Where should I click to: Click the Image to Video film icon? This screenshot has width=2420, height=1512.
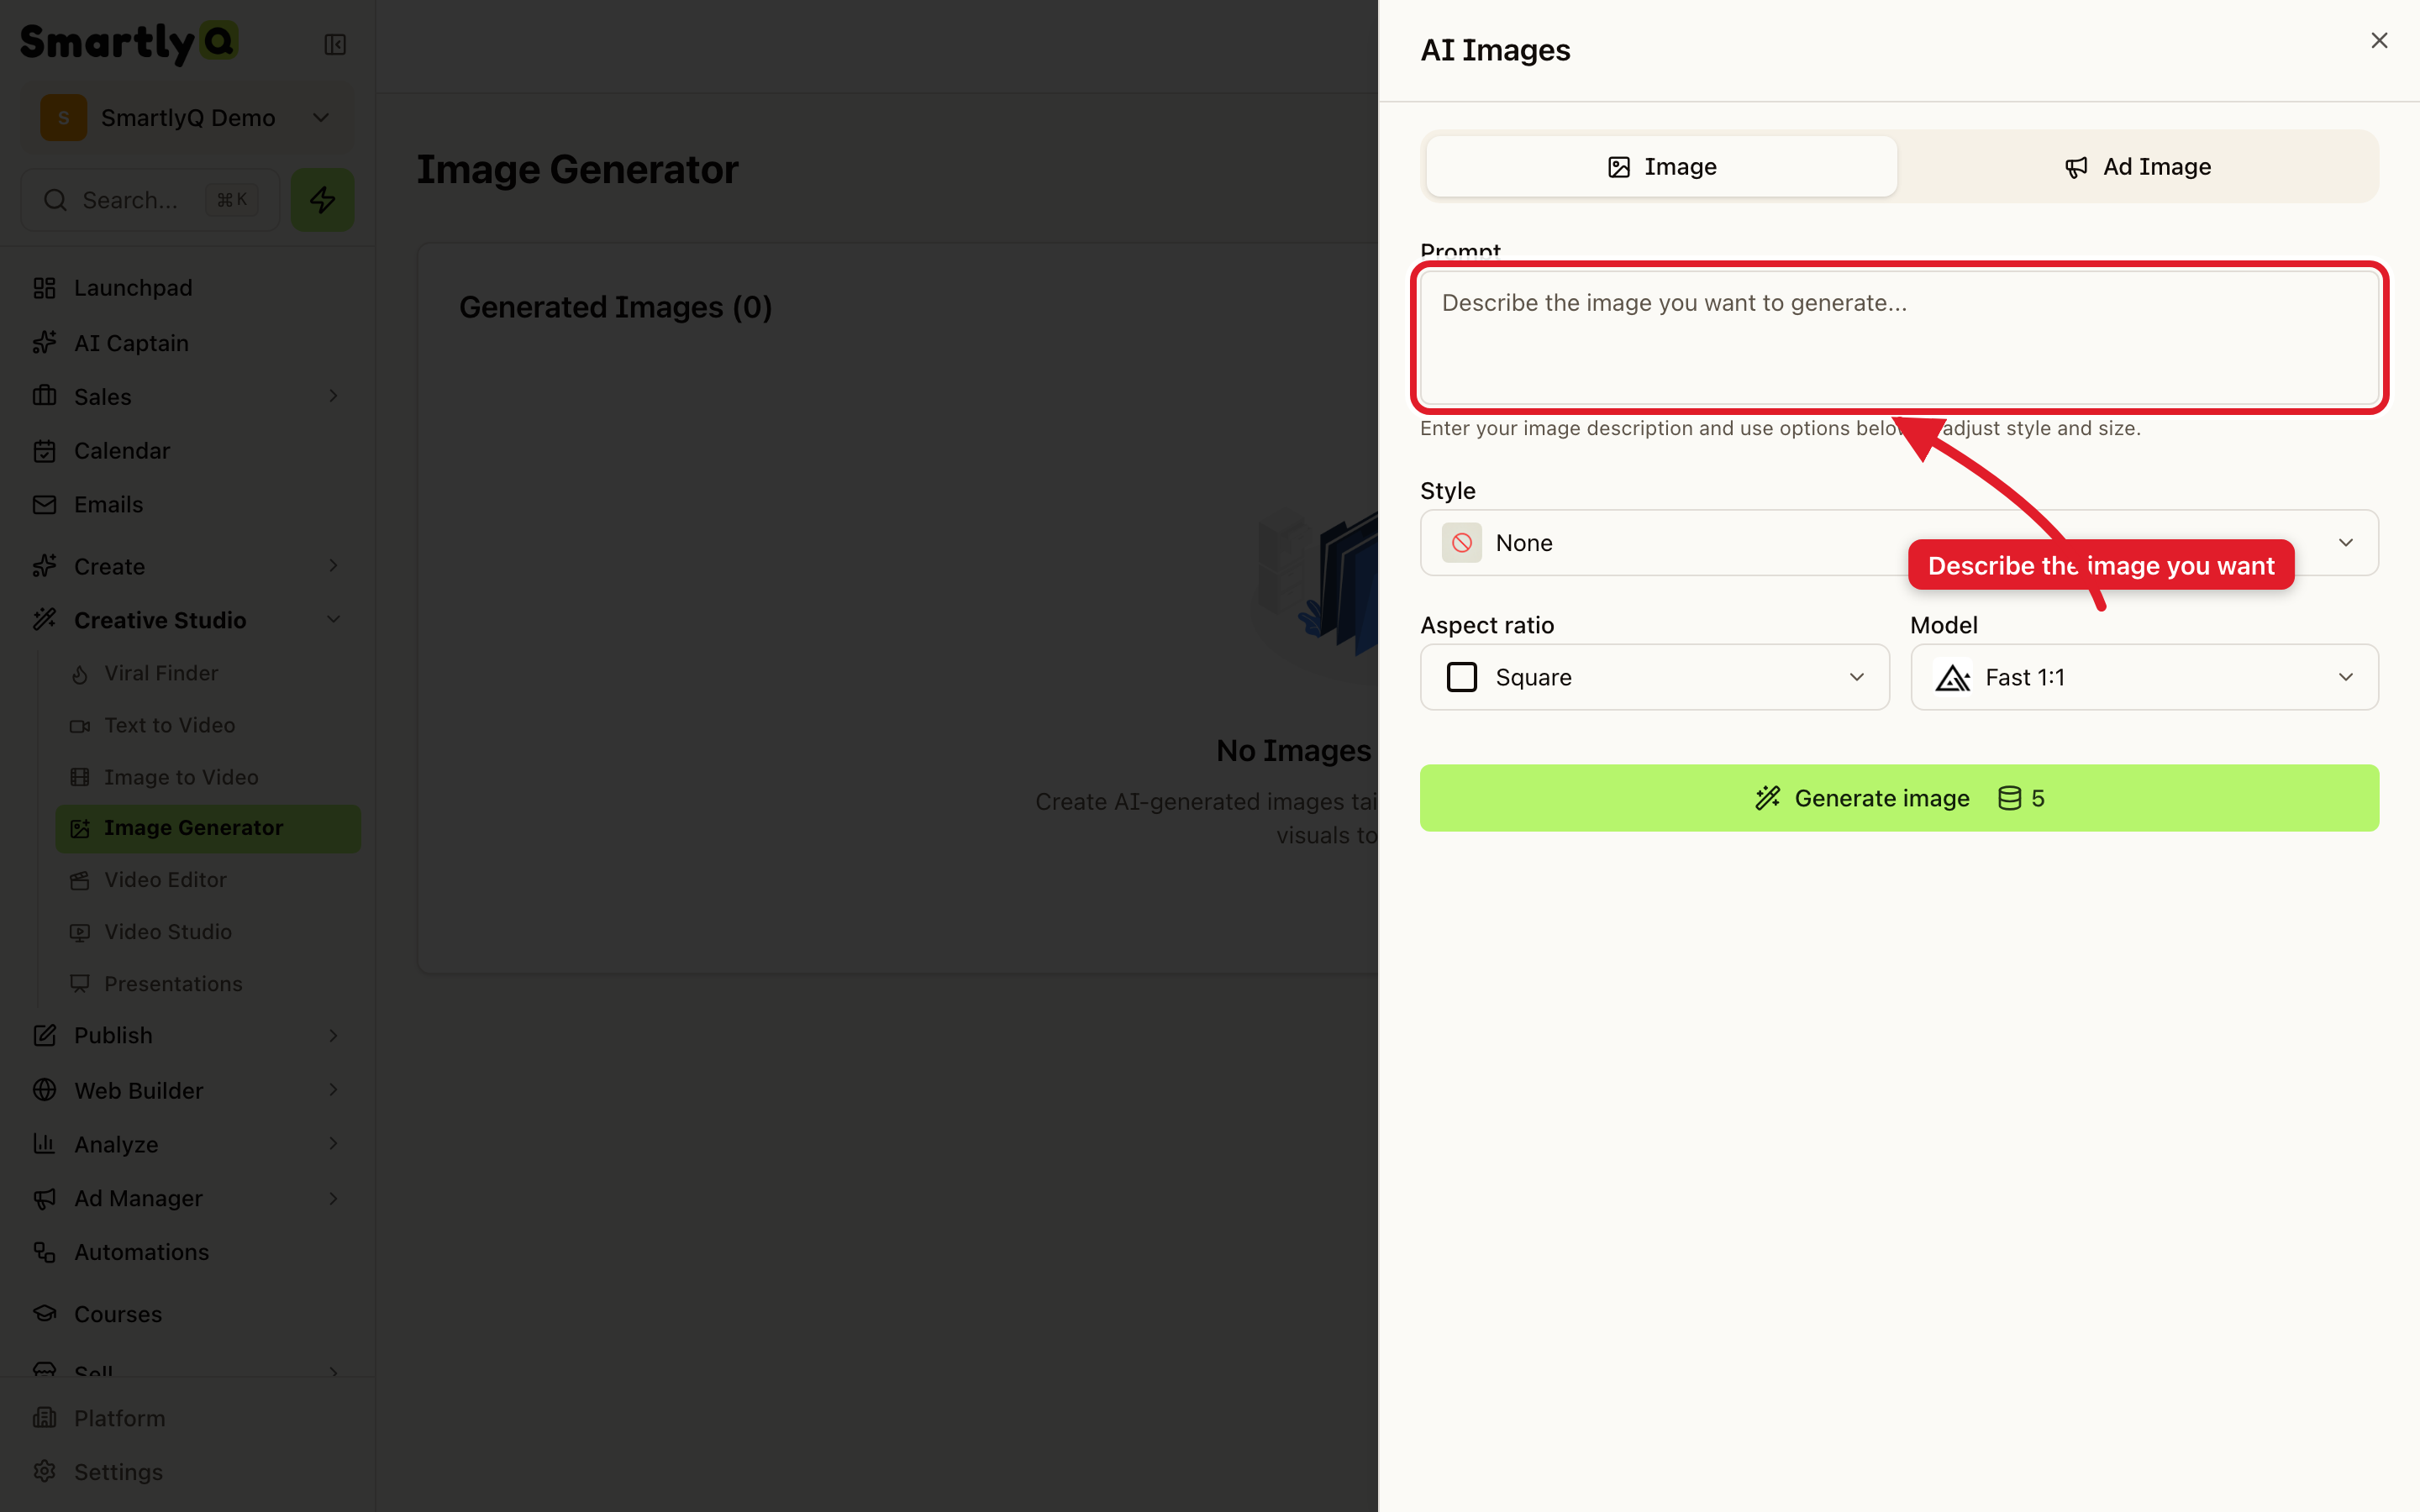point(80,777)
